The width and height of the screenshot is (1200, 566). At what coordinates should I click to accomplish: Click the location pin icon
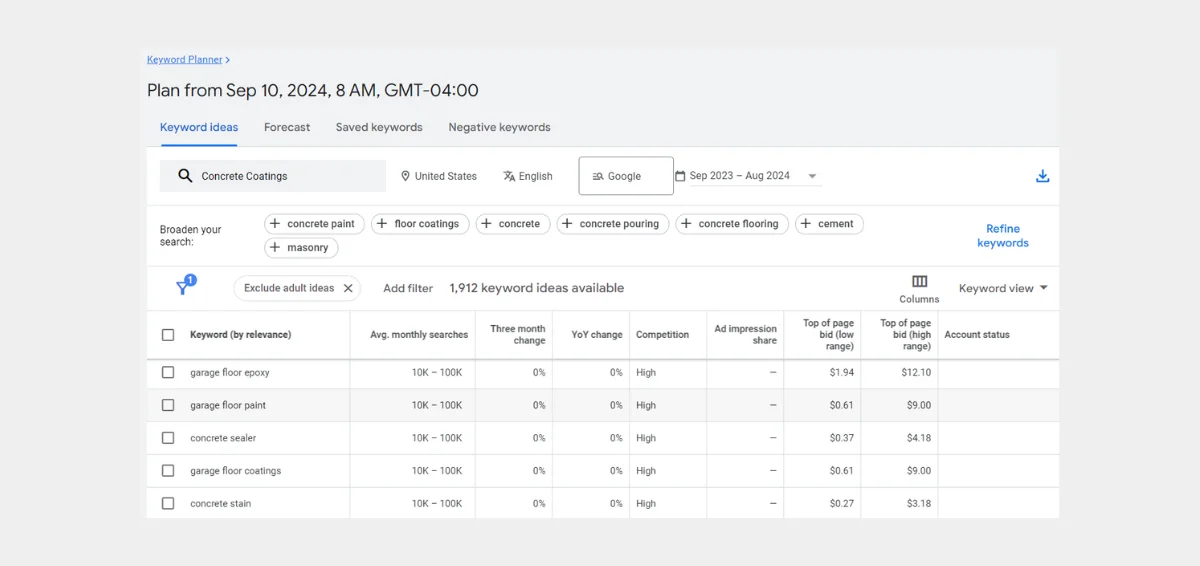[406, 176]
